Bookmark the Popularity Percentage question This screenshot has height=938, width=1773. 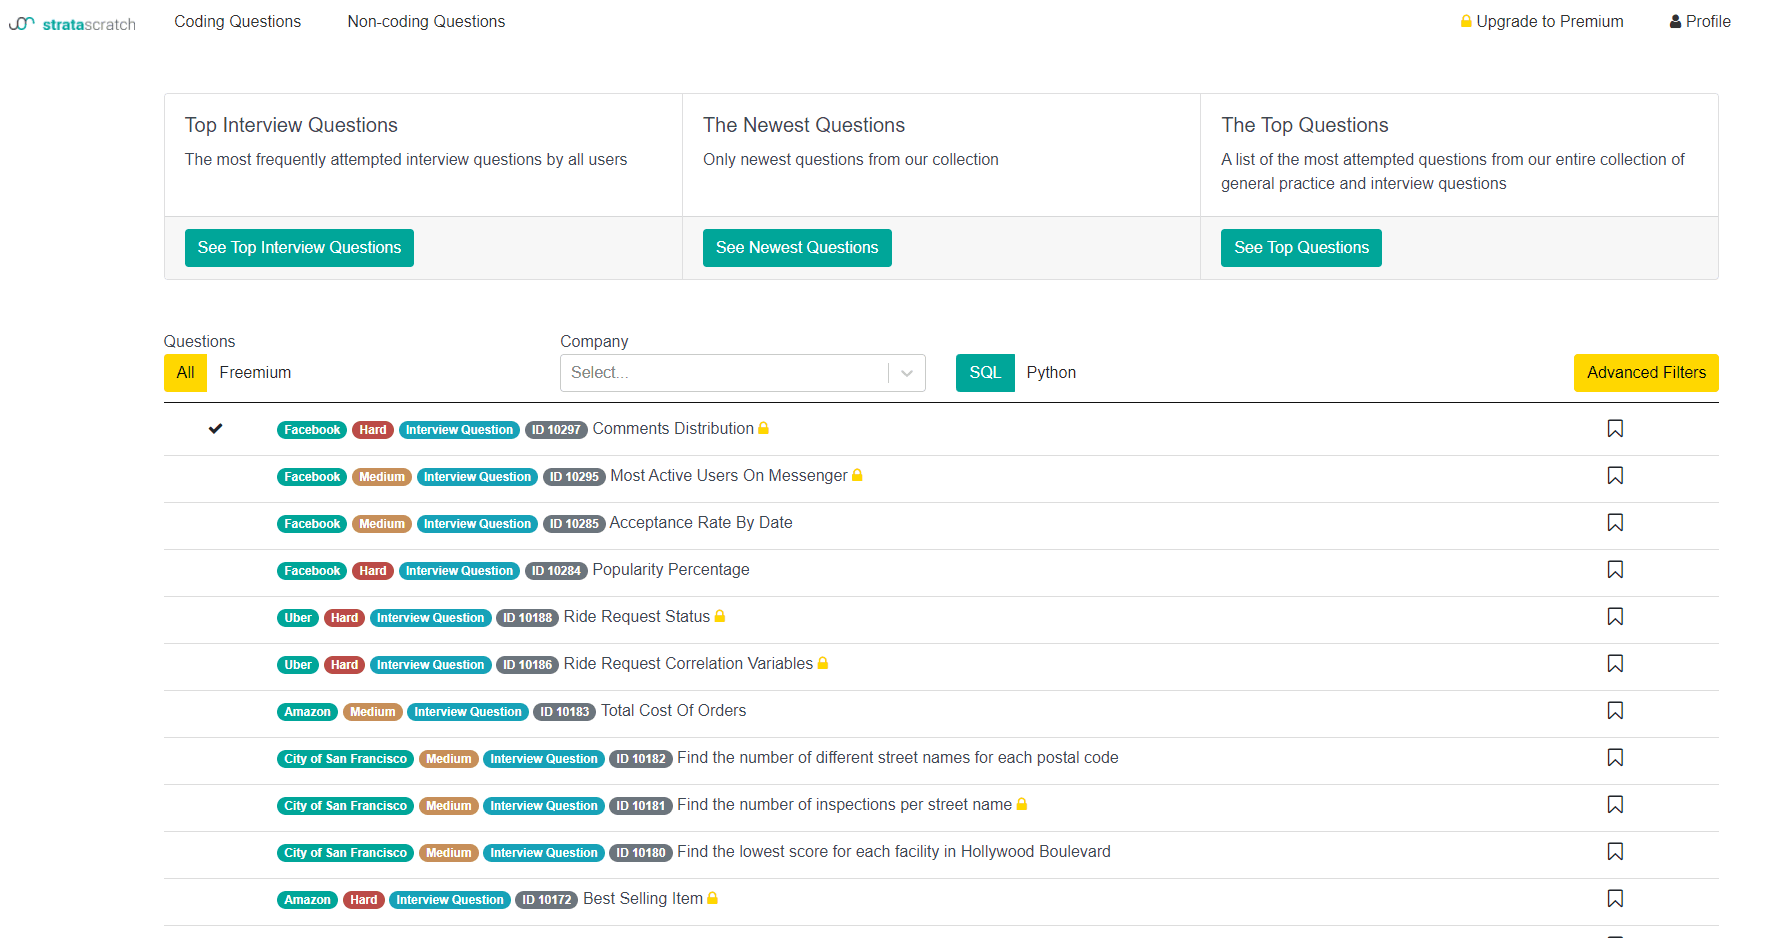[1615, 569]
